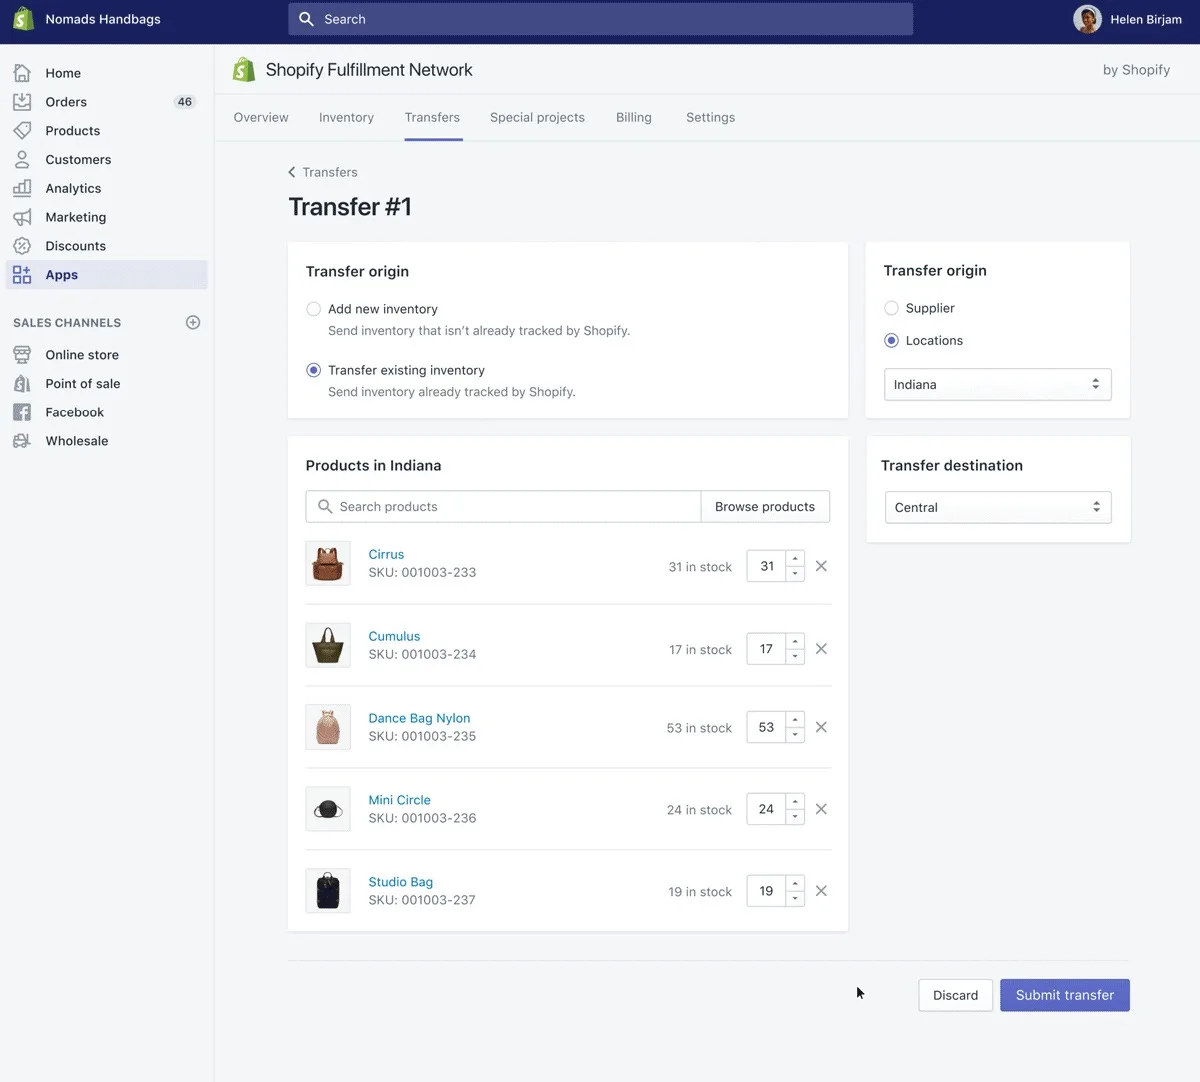This screenshot has height=1082, width=1200.
Task: Click the Discounts badge icon
Action: [22, 246]
